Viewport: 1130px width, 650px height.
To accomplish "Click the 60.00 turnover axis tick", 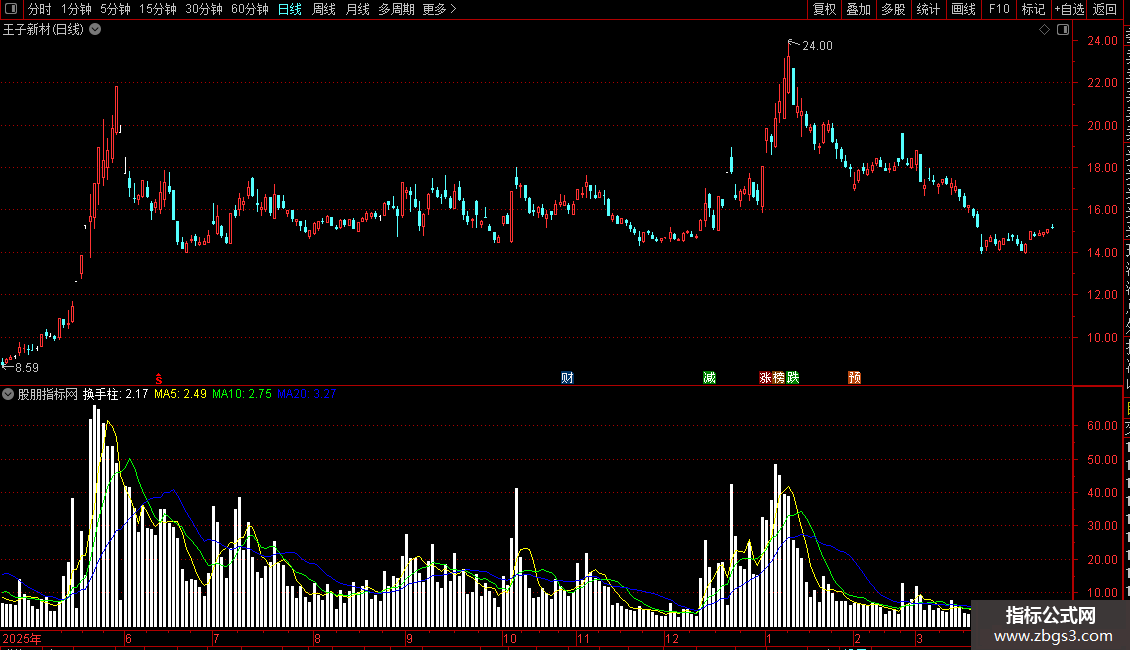I will pyautogui.click(x=1103, y=426).
